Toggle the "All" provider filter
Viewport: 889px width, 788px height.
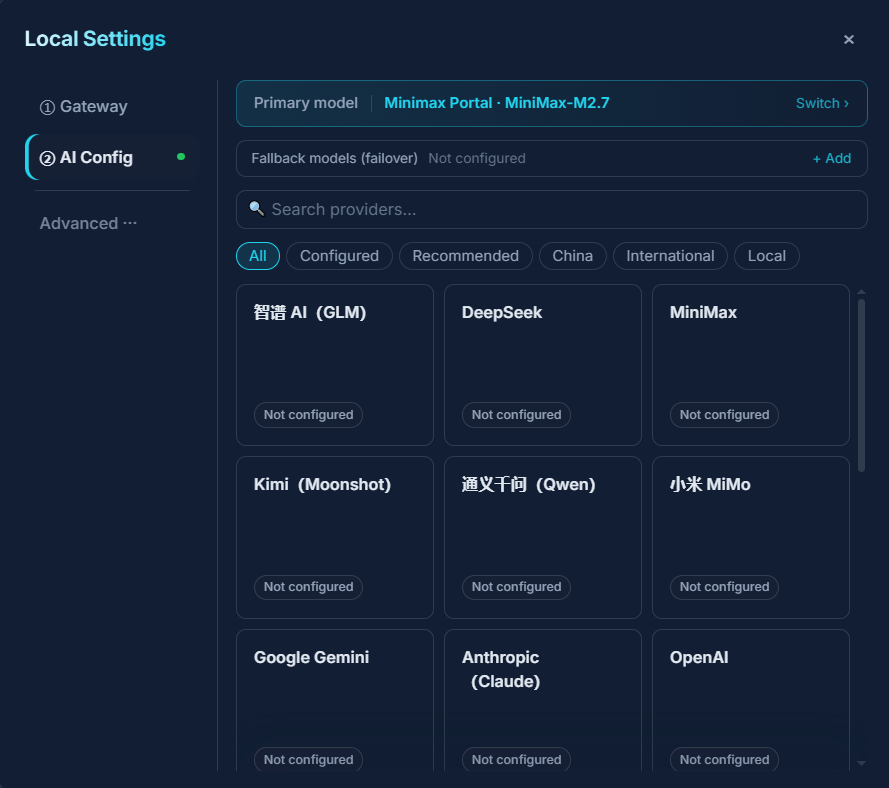tap(257, 256)
